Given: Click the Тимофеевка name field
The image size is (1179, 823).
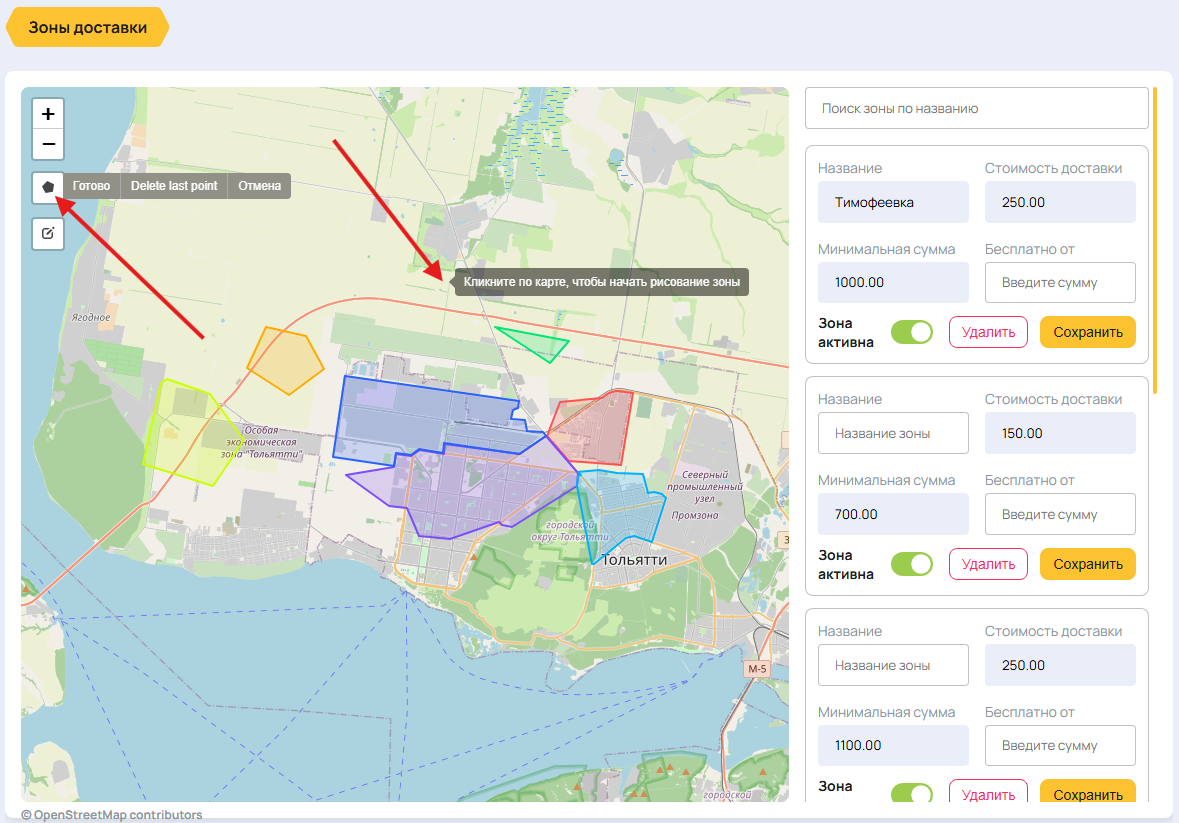Looking at the screenshot, I should [x=893, y=202].
